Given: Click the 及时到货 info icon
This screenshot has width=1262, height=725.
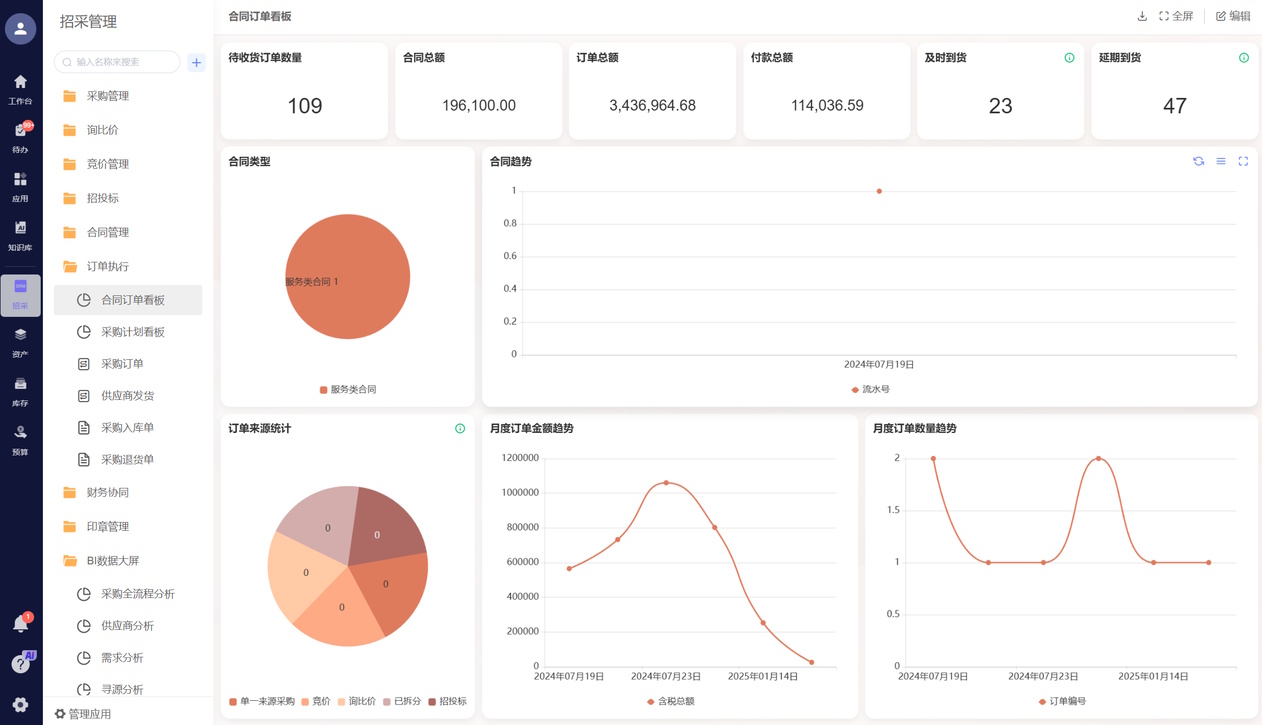Looking at the screenshot, I should [1069, 58].
